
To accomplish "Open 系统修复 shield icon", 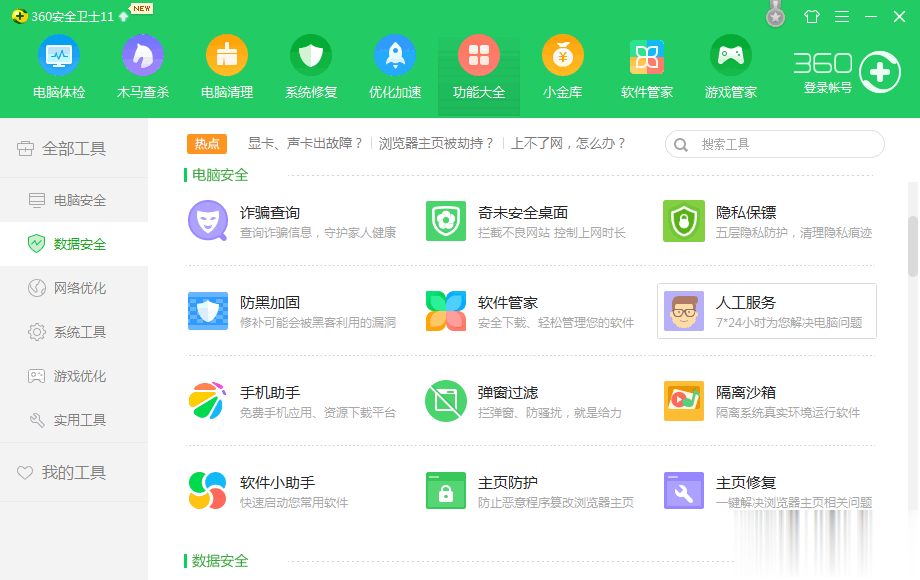I will pos(310,56).
